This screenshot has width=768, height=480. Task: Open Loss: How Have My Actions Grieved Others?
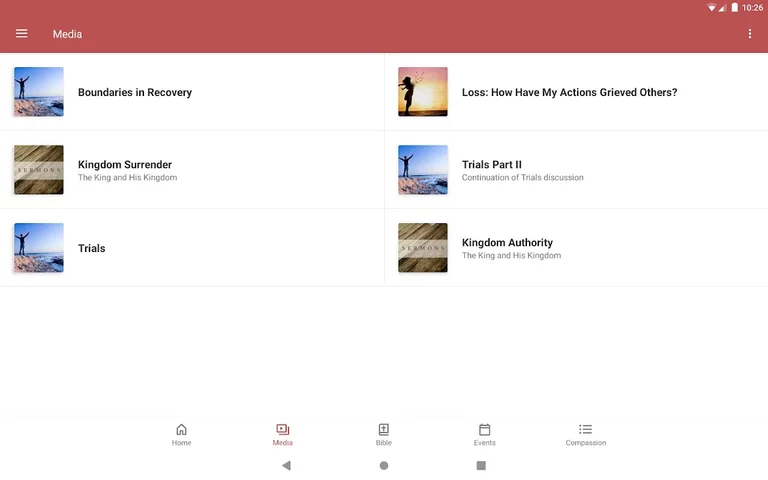(569, 92)
